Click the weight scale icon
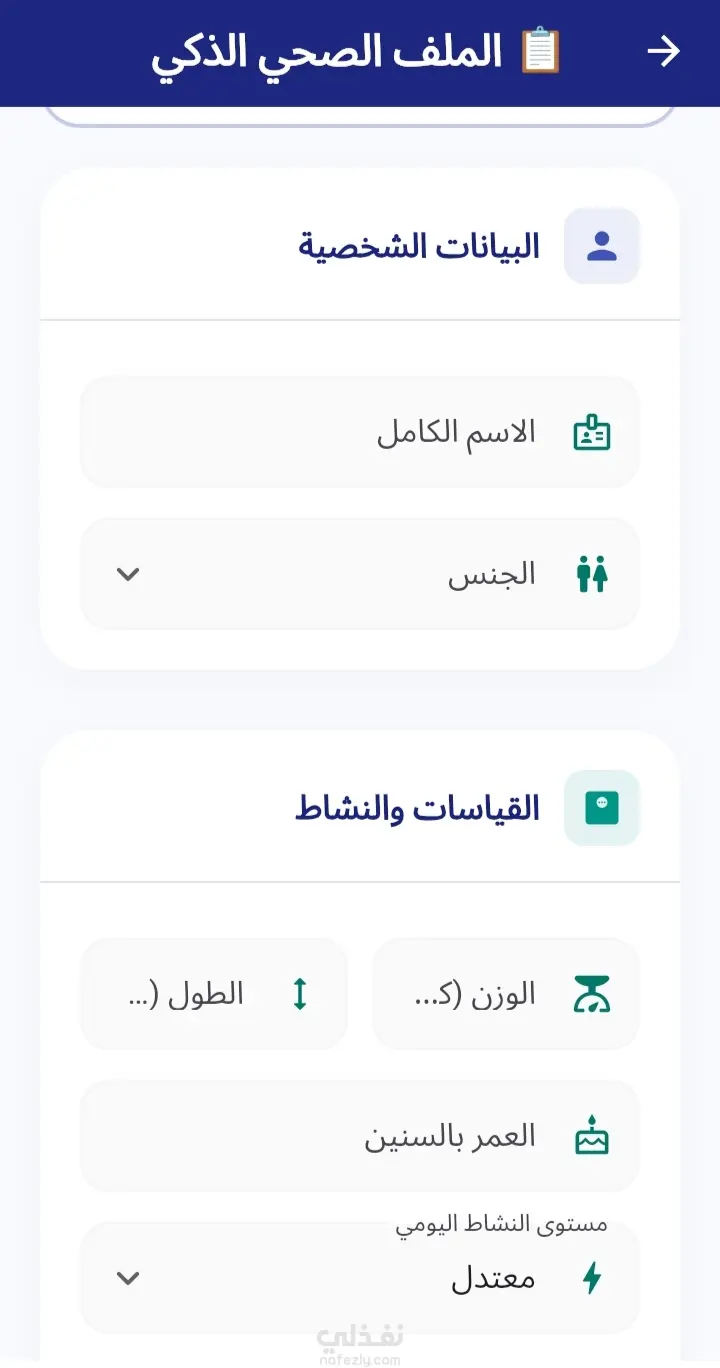This screenshot has height=1368, width=720. (x=592, y=994)
